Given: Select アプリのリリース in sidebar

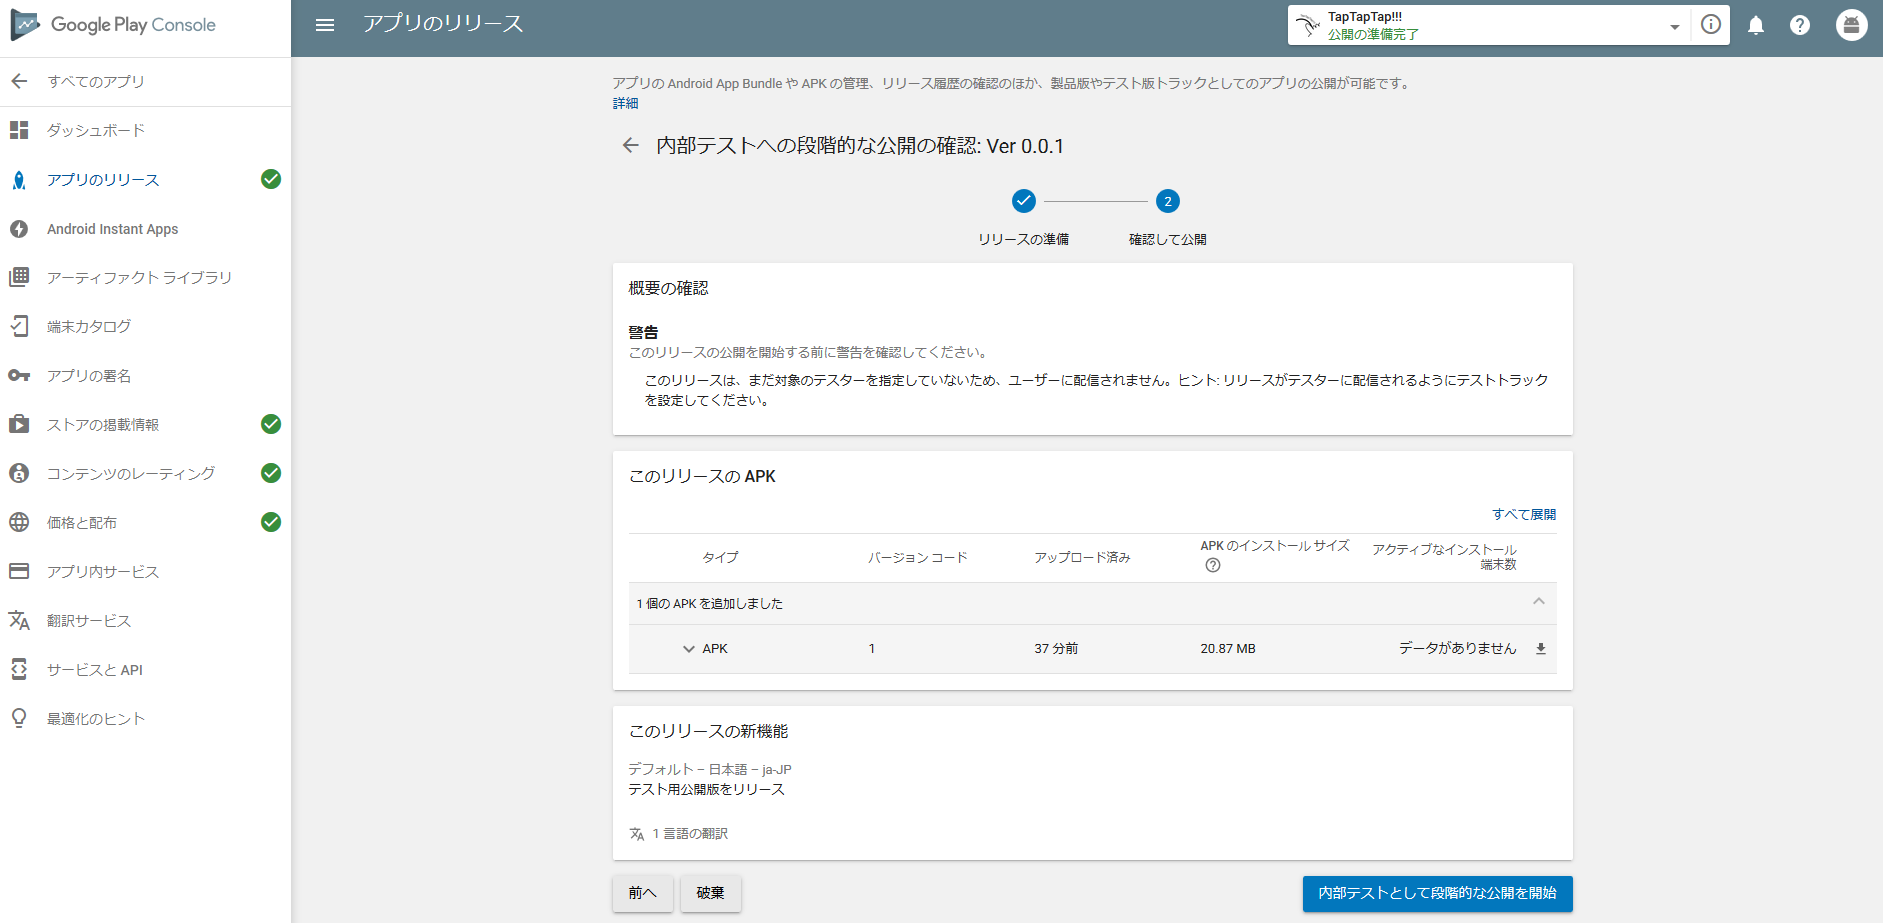Looking at the screenshot, I should pyautogui.click(x=103, y=180).
